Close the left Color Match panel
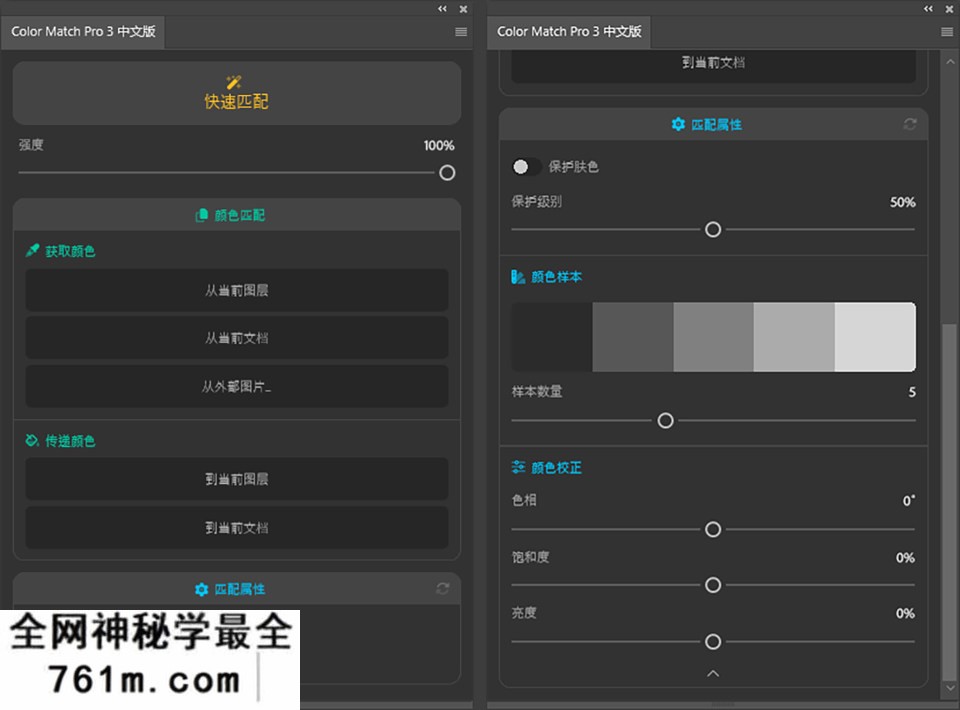Screen dimensions: 960x710 (463, 9)
